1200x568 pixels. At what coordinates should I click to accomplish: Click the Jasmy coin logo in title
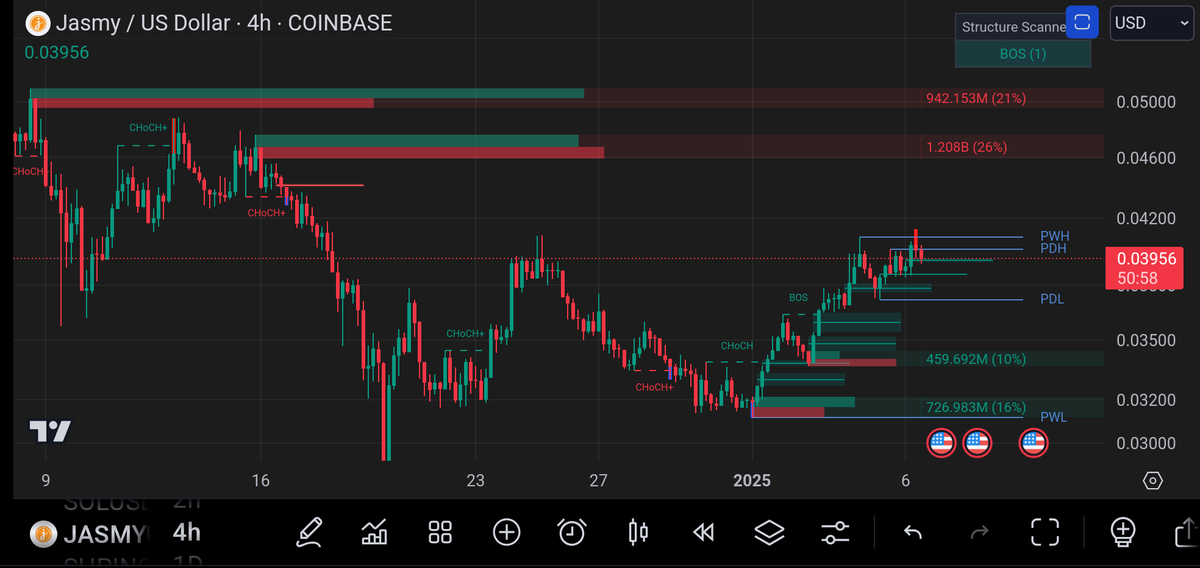[37, 23]
